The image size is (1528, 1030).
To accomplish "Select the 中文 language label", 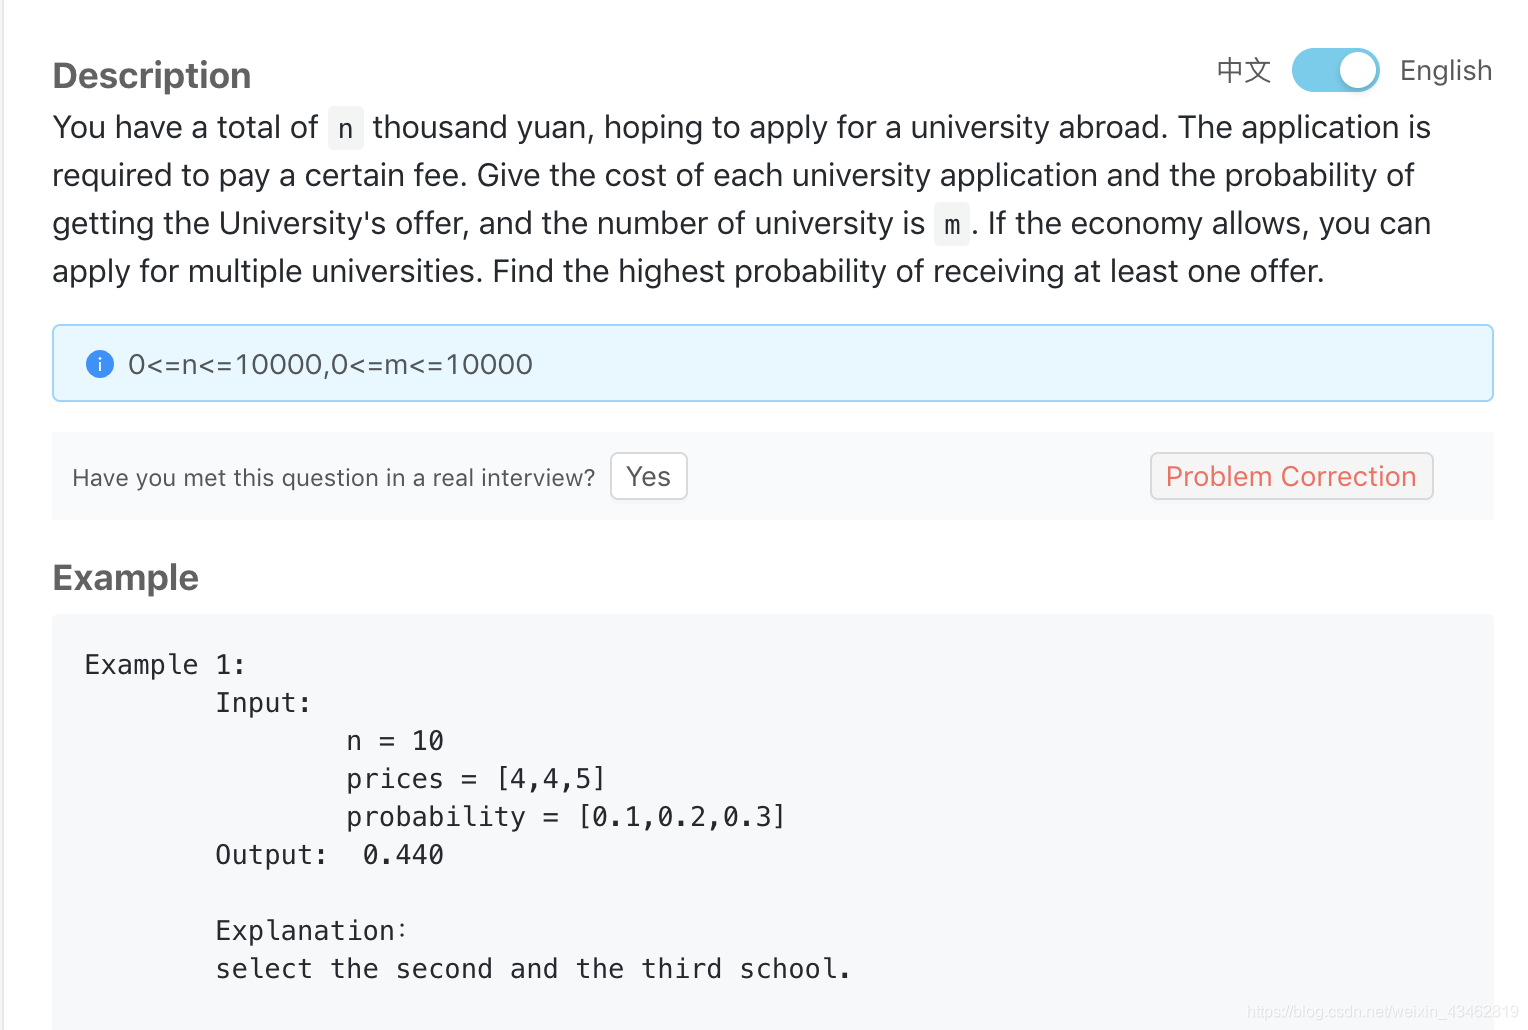I will [x=1243, y=71].
